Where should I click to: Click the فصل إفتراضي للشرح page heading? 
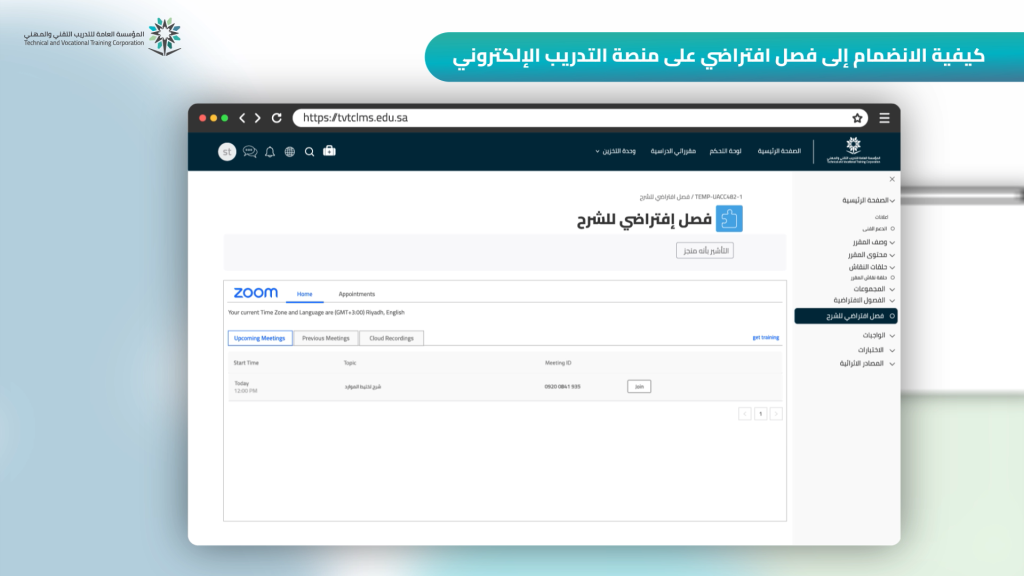click(644, 219)
